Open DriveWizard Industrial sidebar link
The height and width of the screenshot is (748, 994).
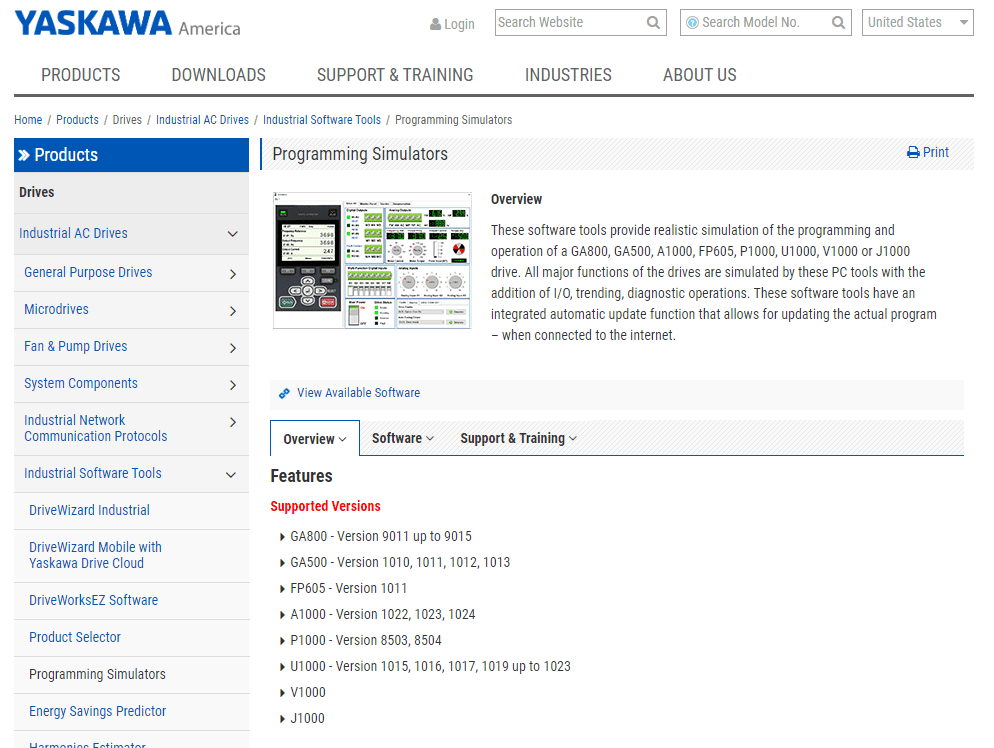pos(89,510)
